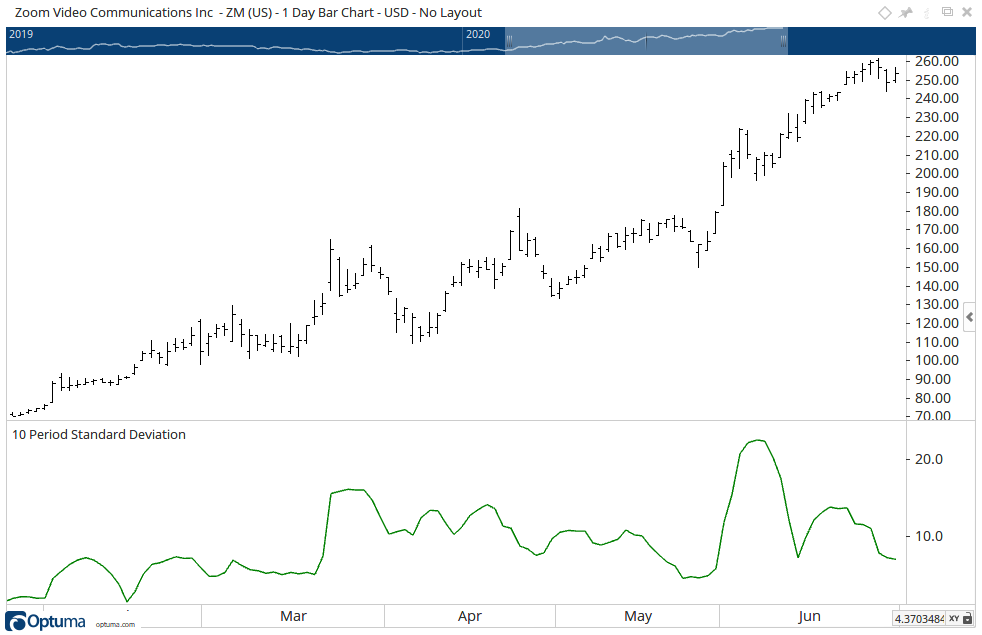Click the Mar label on the date axis
Viewport: 982px width, 635px height.
(x=293, y=616)
